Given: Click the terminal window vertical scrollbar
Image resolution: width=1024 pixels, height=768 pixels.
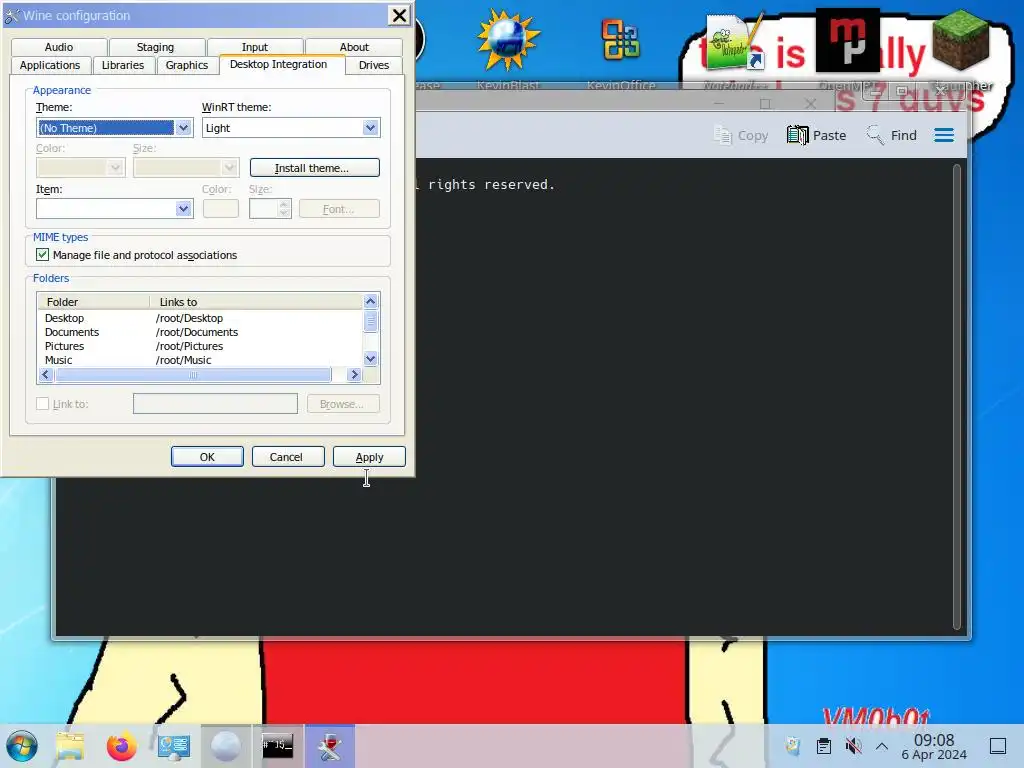Looking at the screenshot, I should click(x=957, y=396).
